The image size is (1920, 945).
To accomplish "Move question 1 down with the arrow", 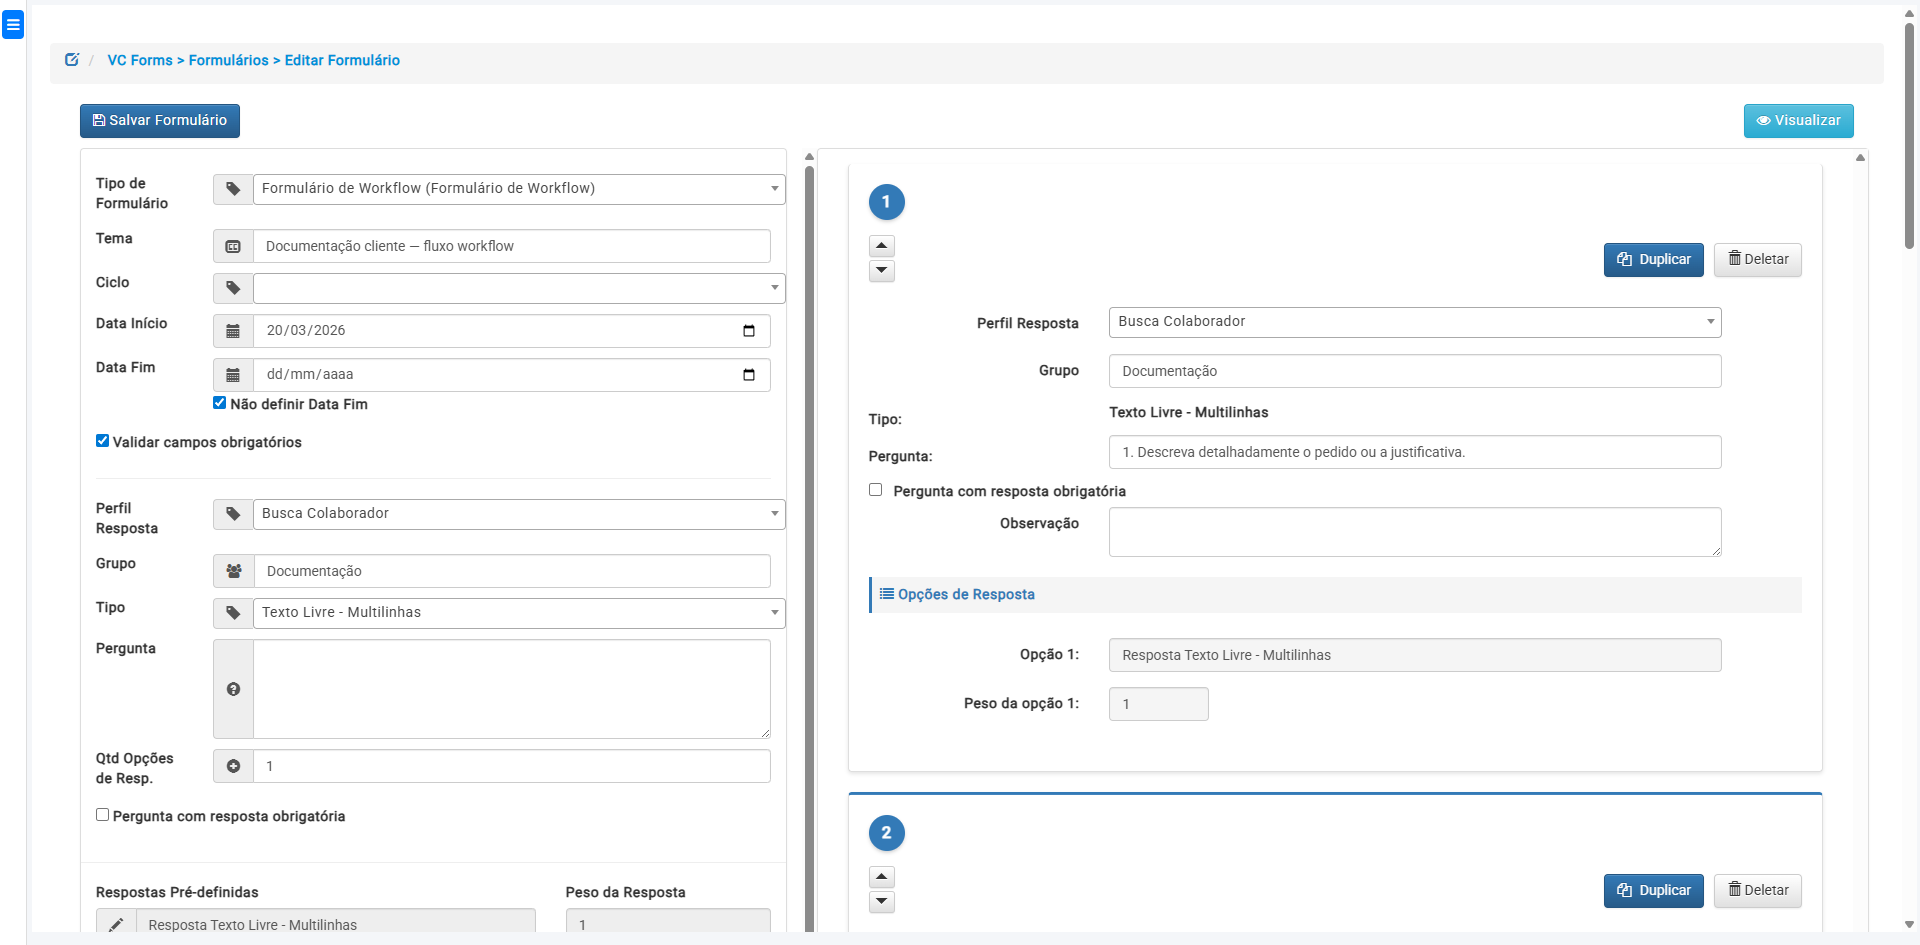I will pos(881,270).
